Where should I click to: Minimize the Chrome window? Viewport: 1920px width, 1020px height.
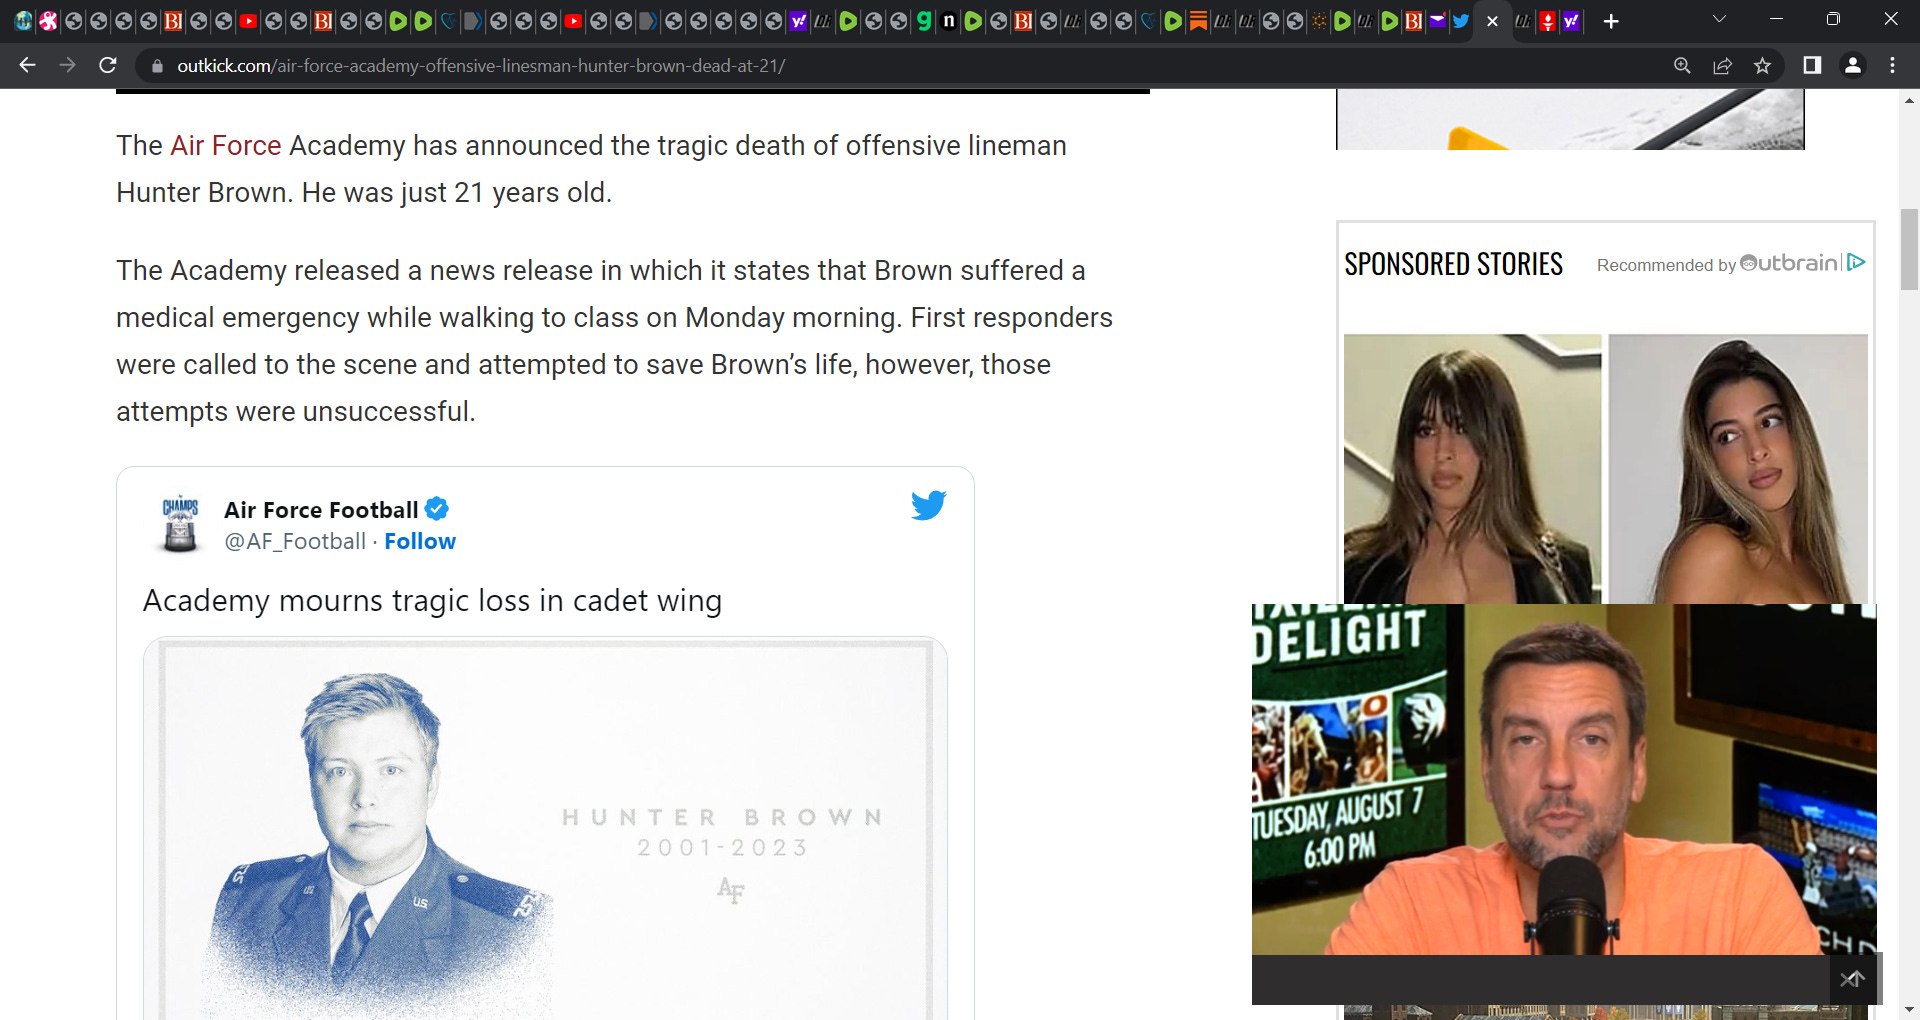pyautogui.click(x=1776, y=19)
